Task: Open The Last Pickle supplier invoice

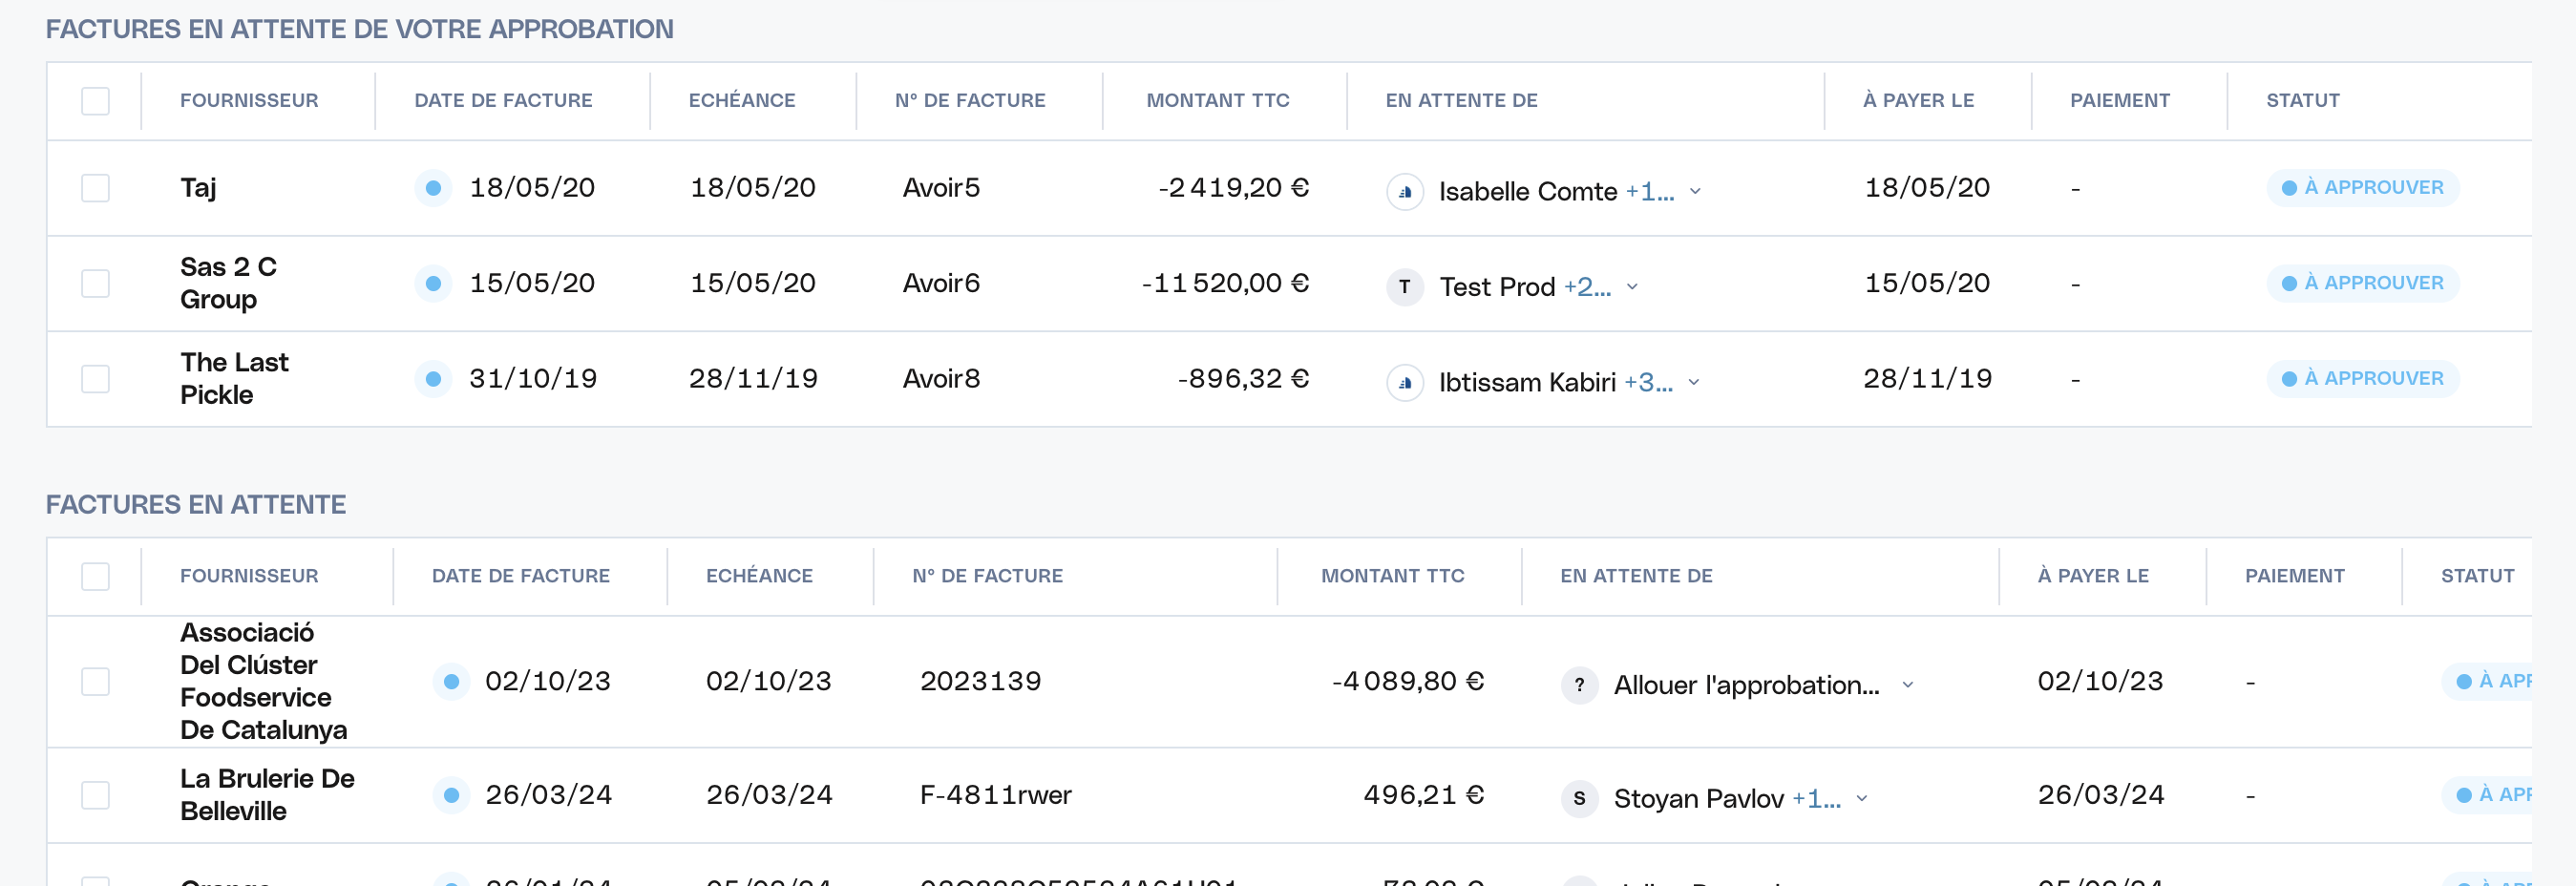Action: 234,379
